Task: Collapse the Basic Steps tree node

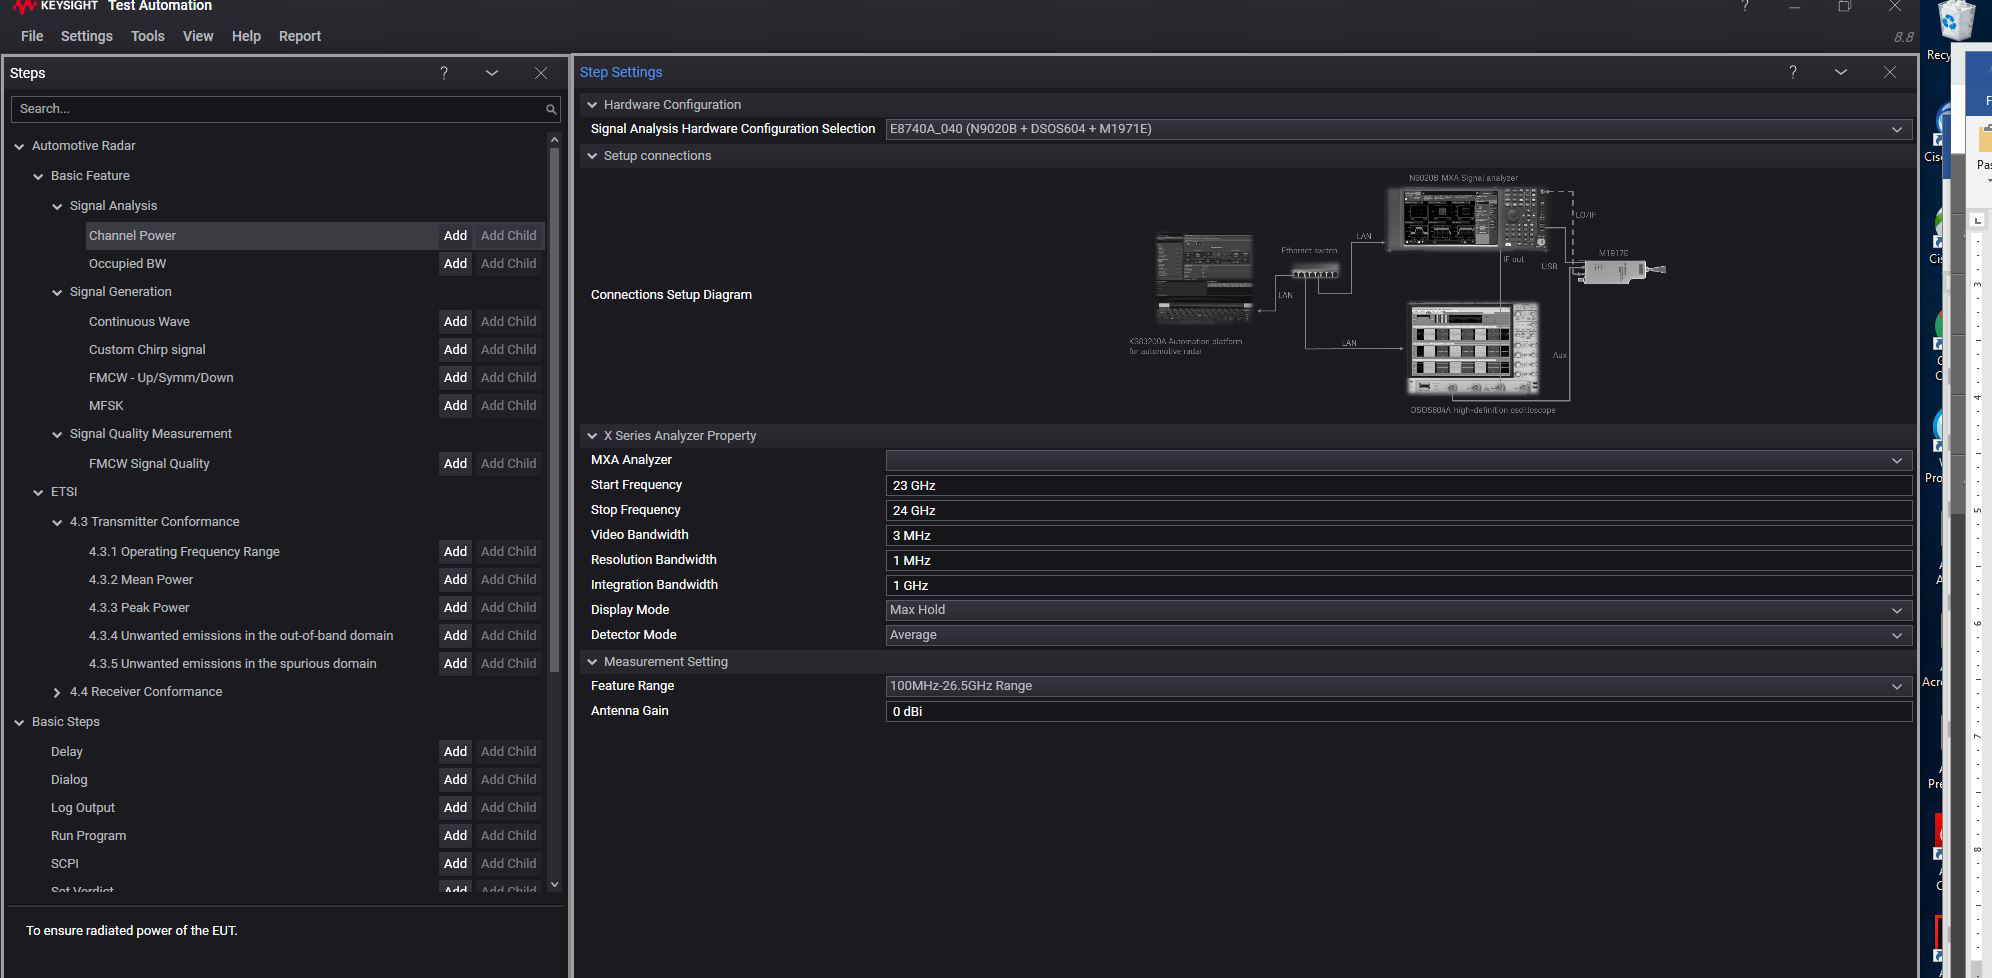Action: pyautogui.click(x=19, y=722)
